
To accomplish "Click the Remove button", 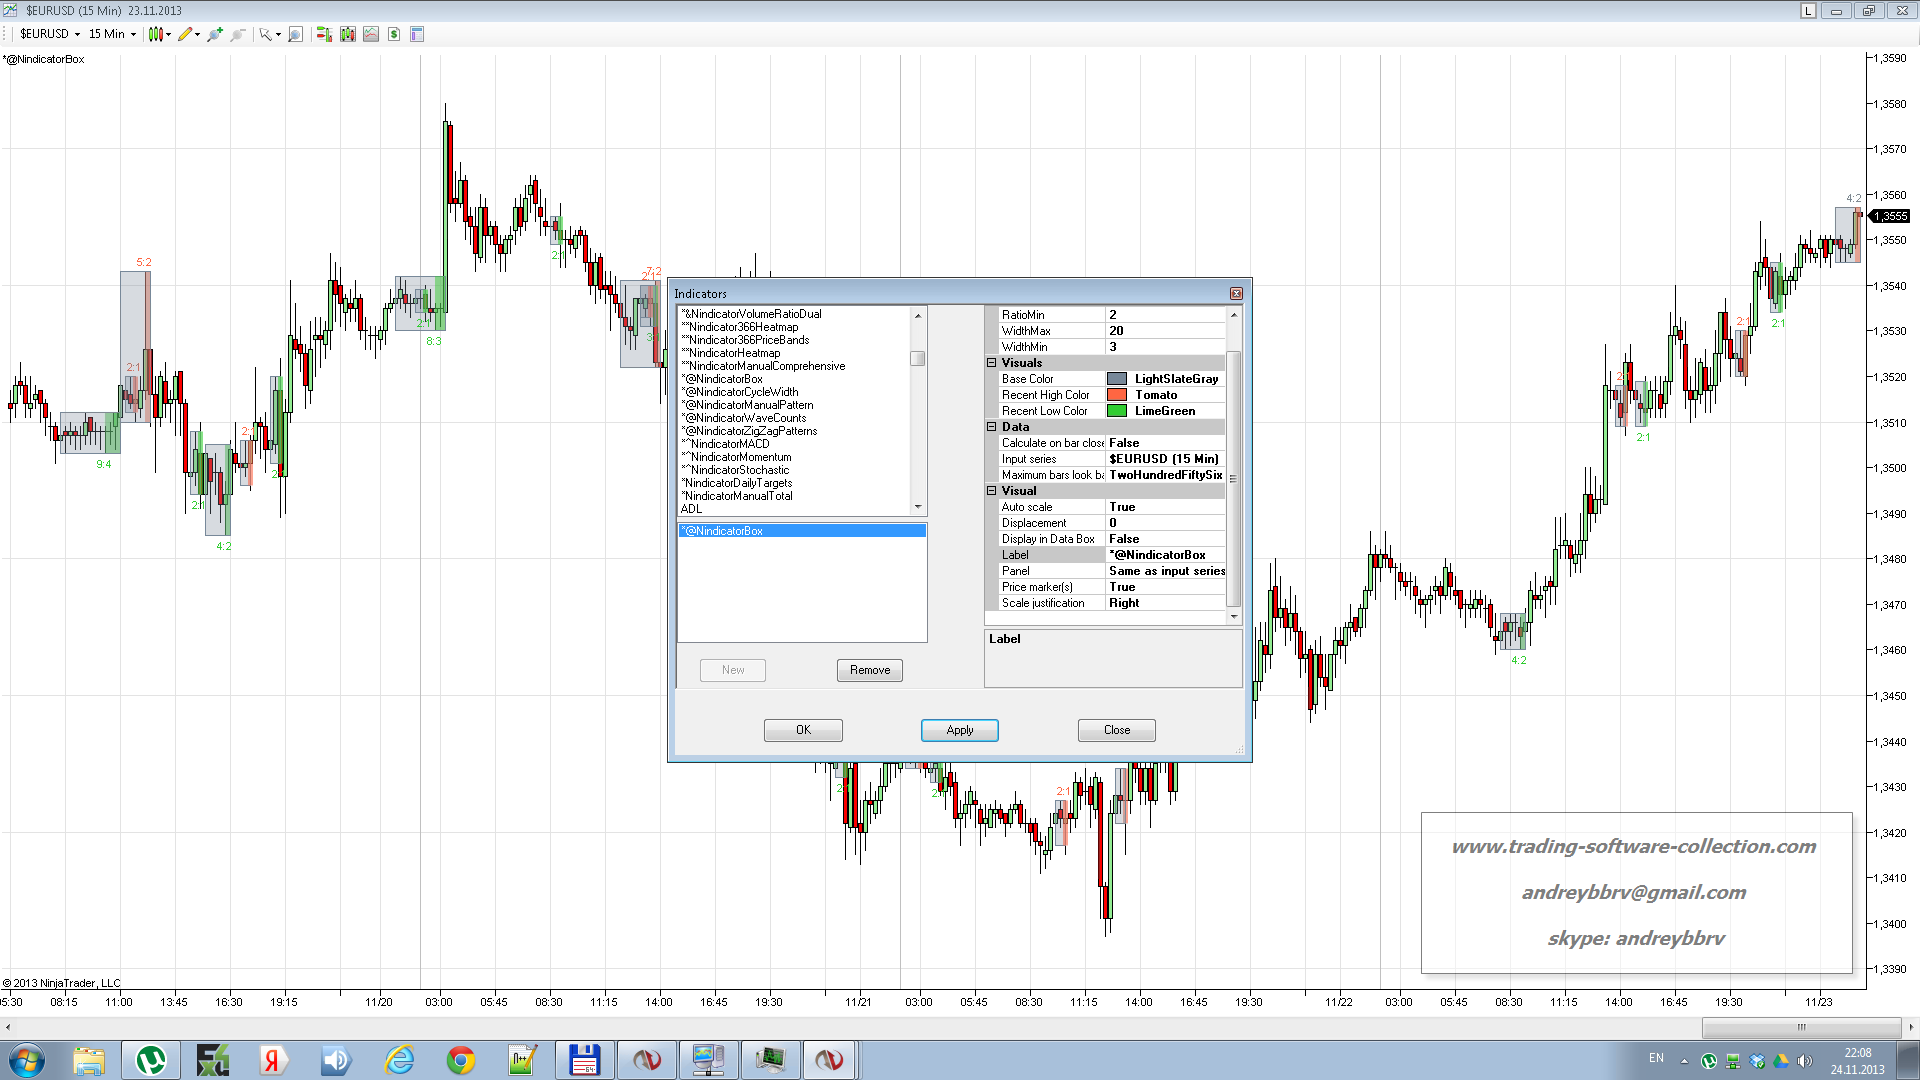I will click(869, 670).
